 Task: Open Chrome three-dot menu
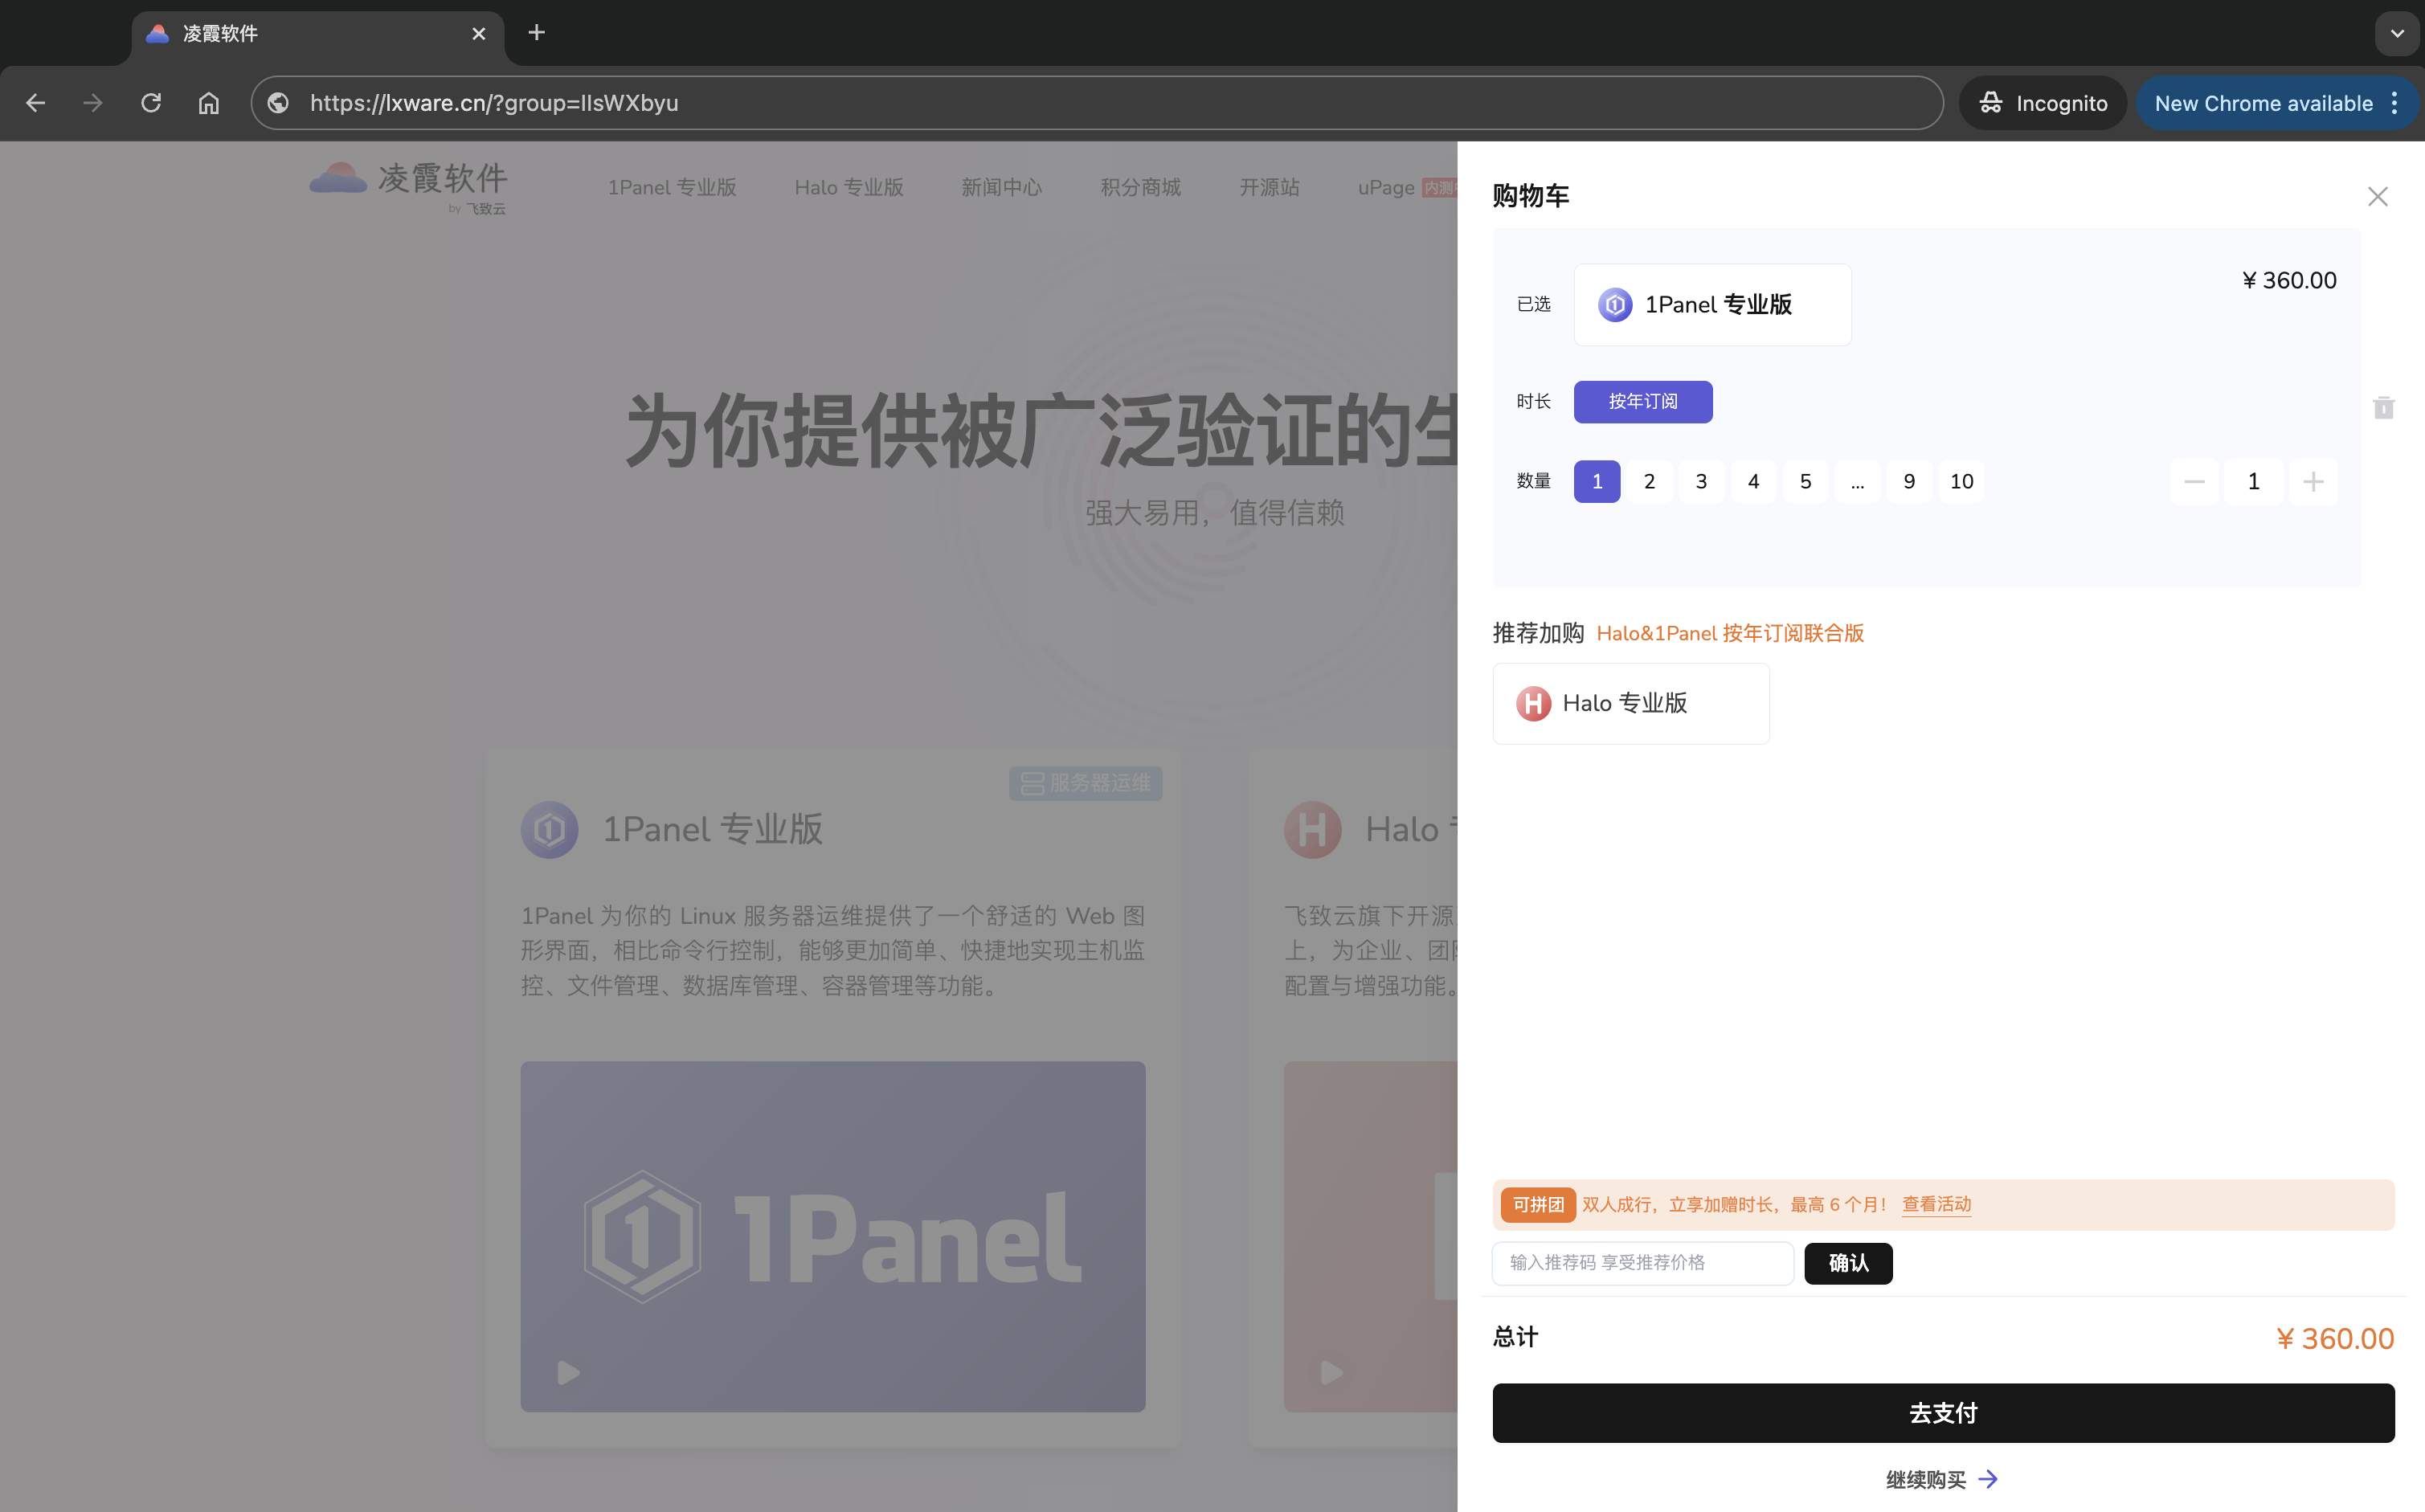tap(2394, 103)
